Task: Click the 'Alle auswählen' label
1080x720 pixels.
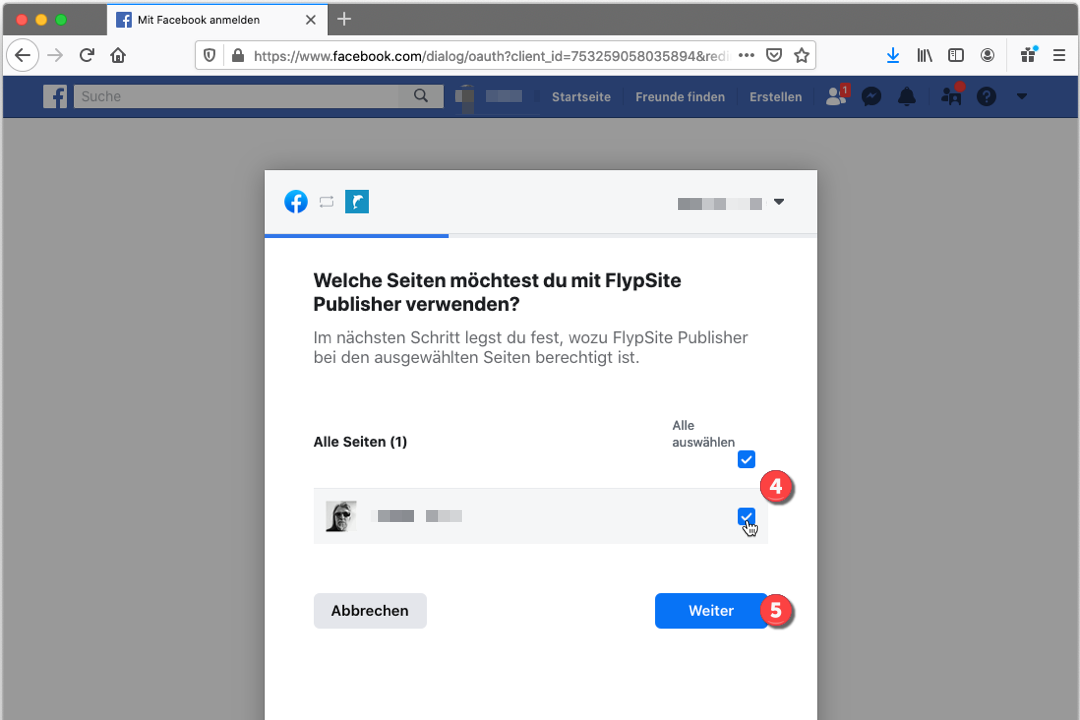Action: [x=703, y=433]
